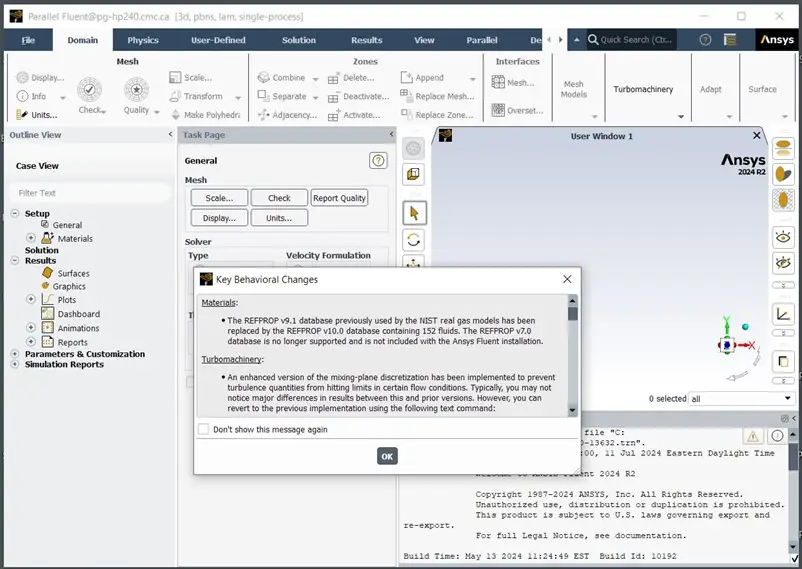Open the Turbomachinery ribbon dropdown

point(681,117)
